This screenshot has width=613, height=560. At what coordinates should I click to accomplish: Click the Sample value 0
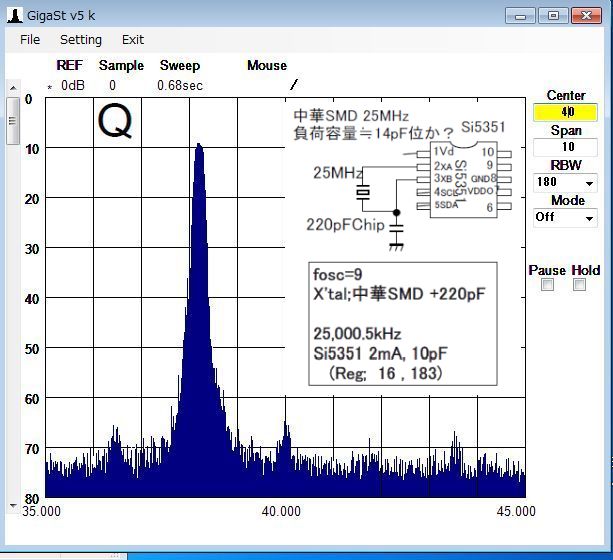point(113,85)
